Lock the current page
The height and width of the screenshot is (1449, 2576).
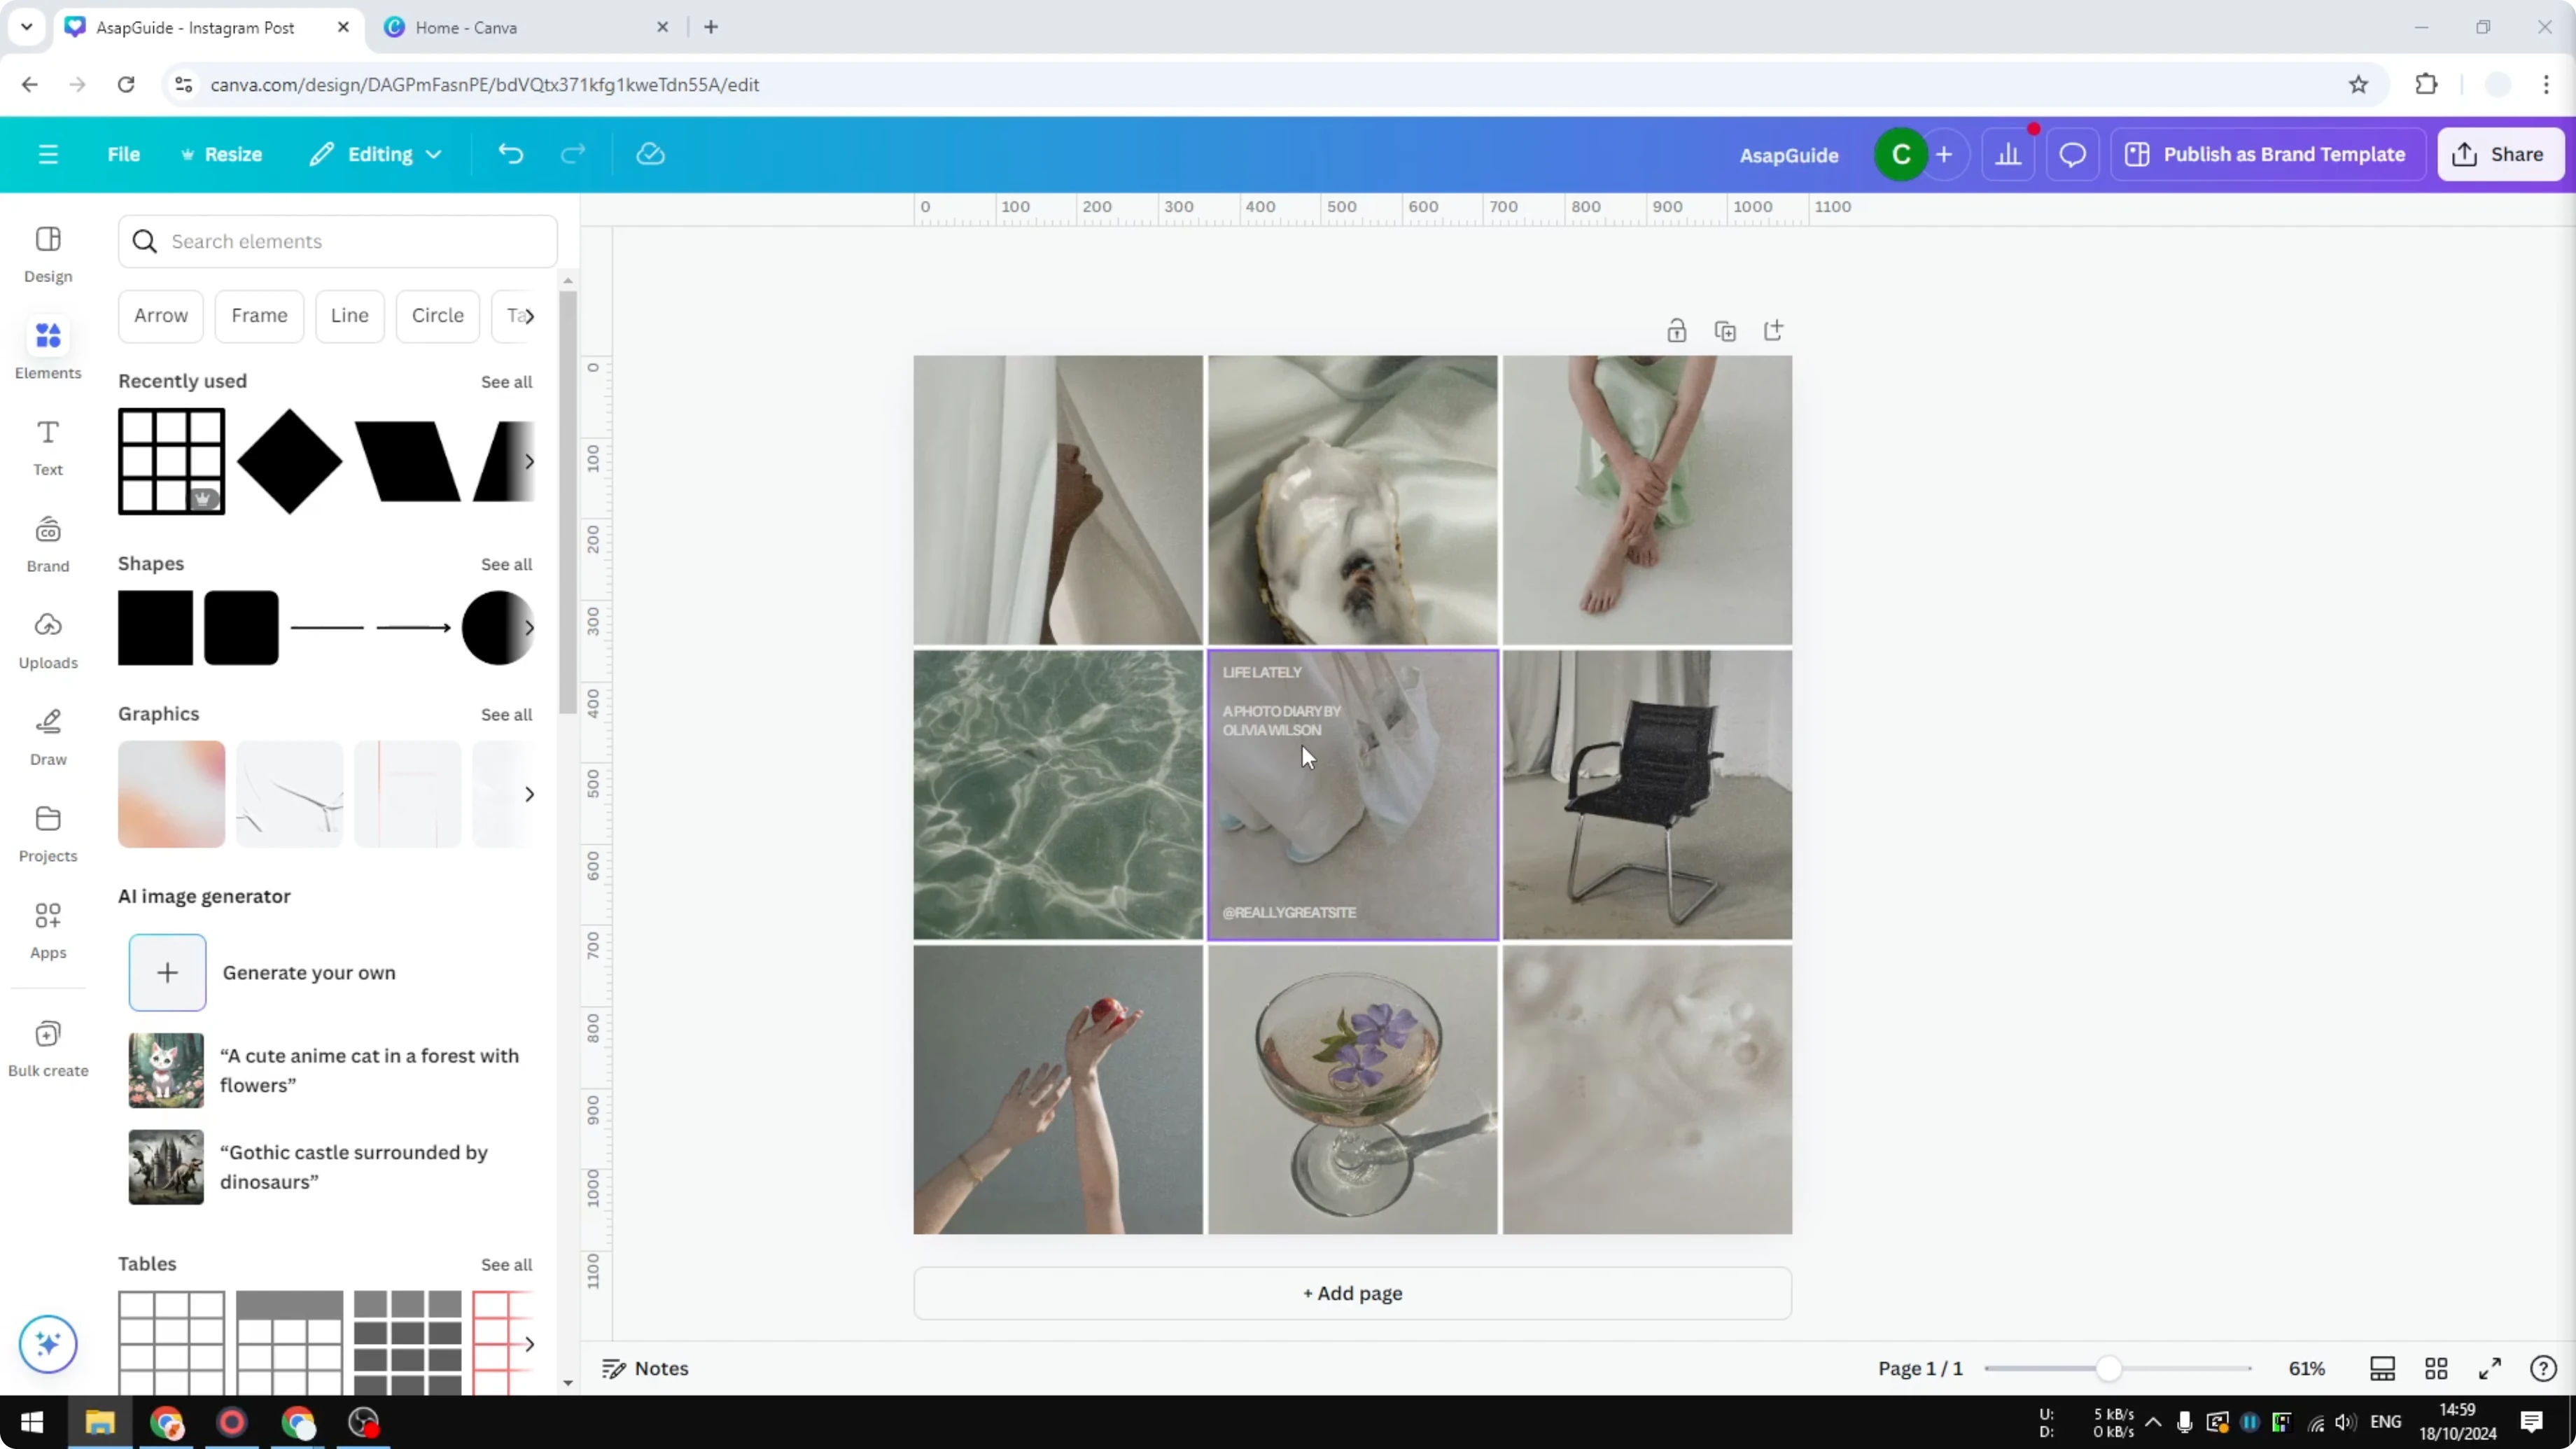pyautogui.click(x=1676, y=330)
